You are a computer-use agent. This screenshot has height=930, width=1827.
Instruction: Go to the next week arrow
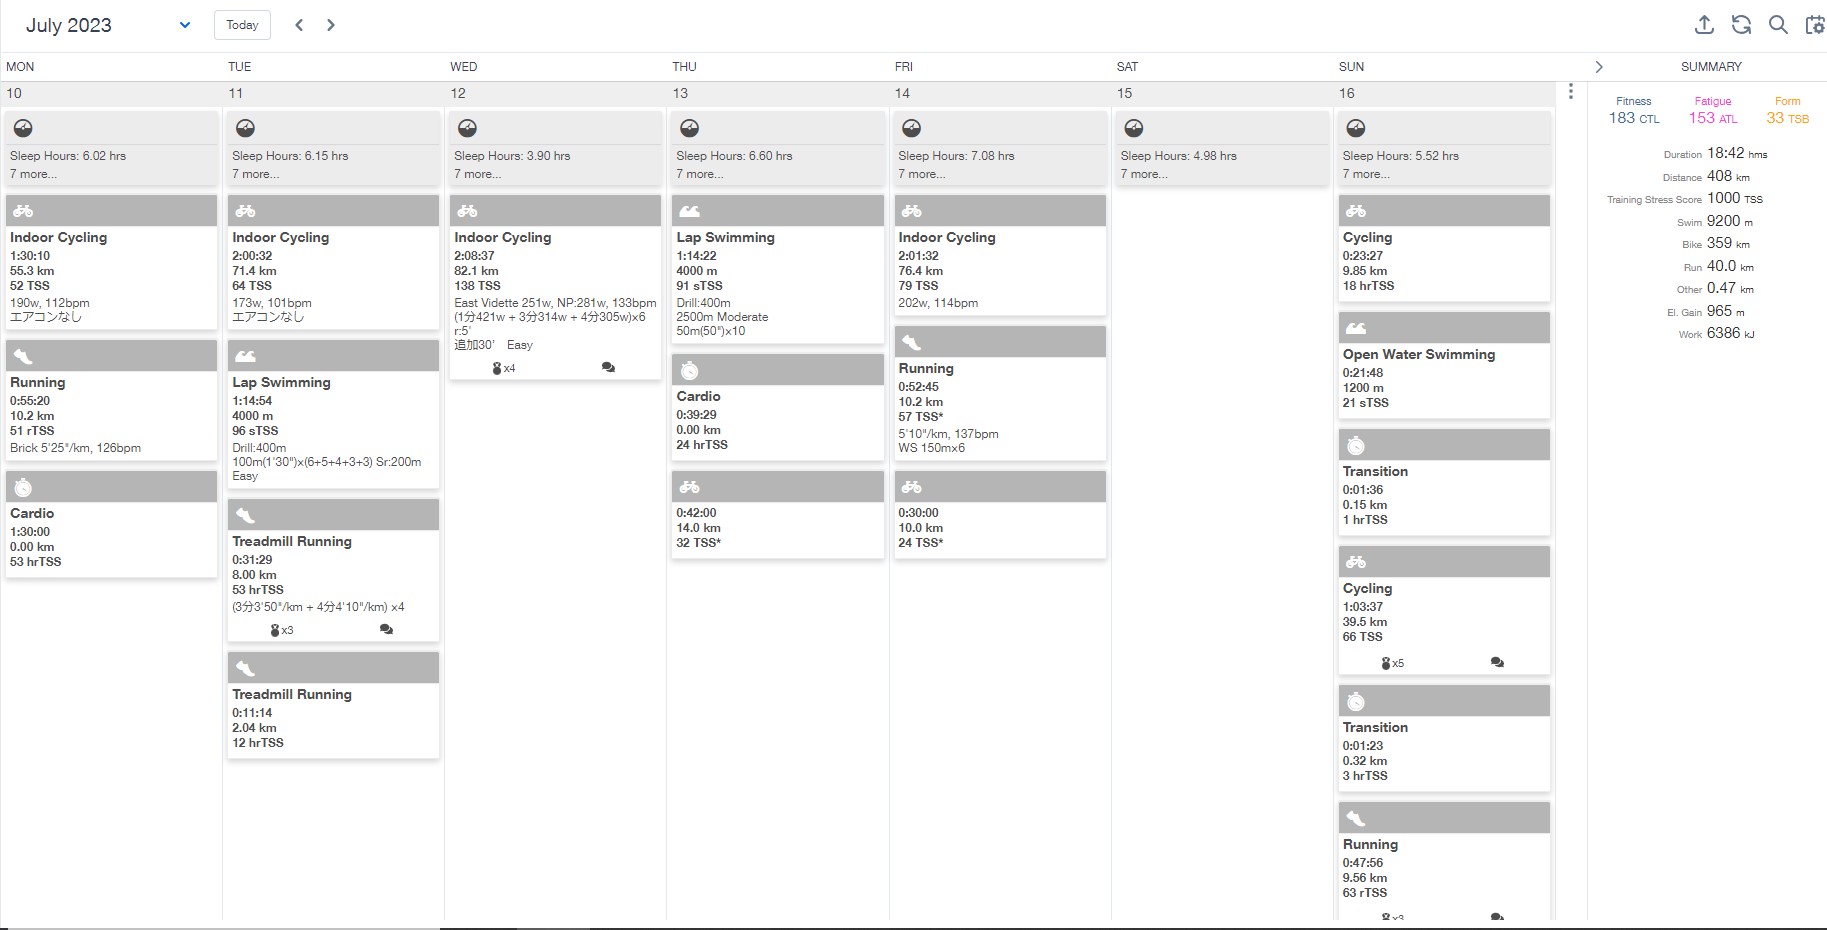coord(331,25)
